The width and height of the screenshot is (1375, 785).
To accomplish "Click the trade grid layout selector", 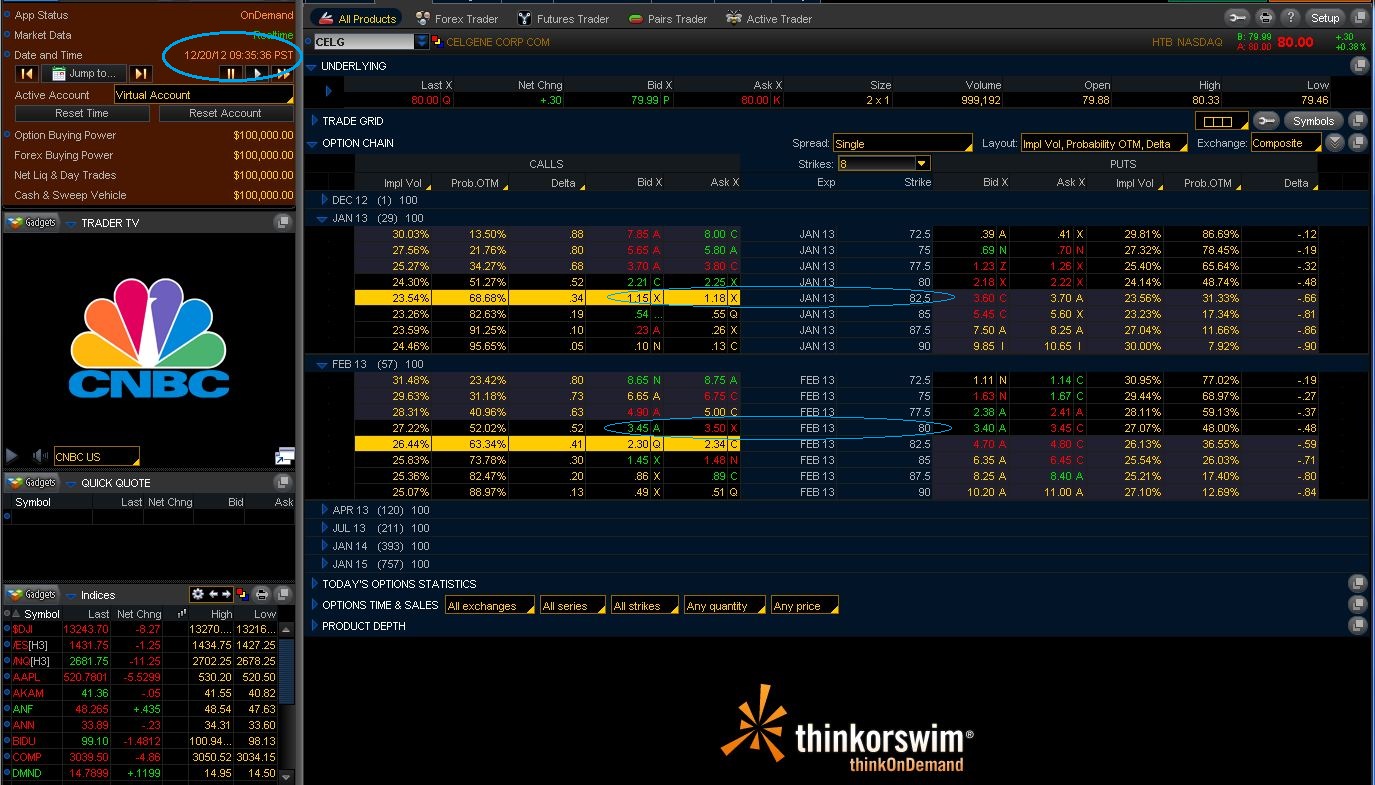I will 1221,121.
